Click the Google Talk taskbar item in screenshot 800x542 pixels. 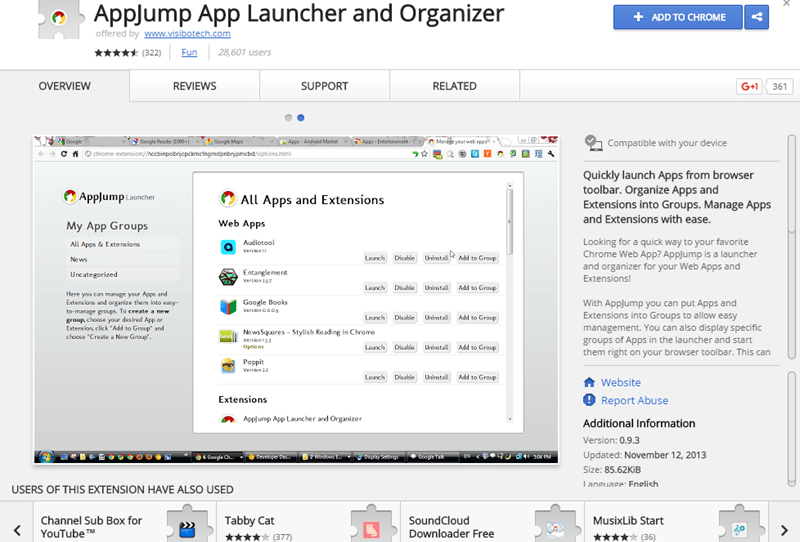[432, 457]
